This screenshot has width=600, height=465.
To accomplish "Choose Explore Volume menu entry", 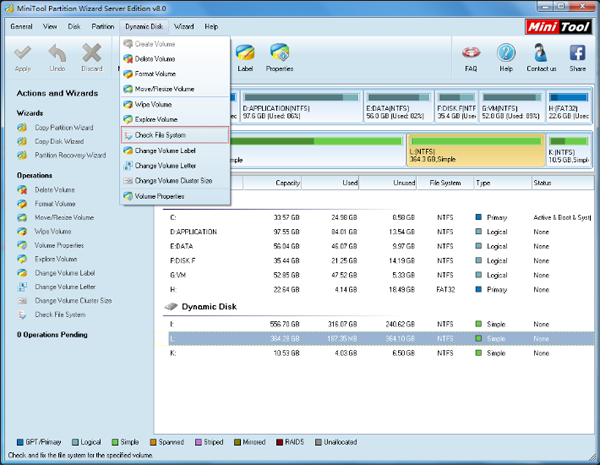I will pos(175,119).
